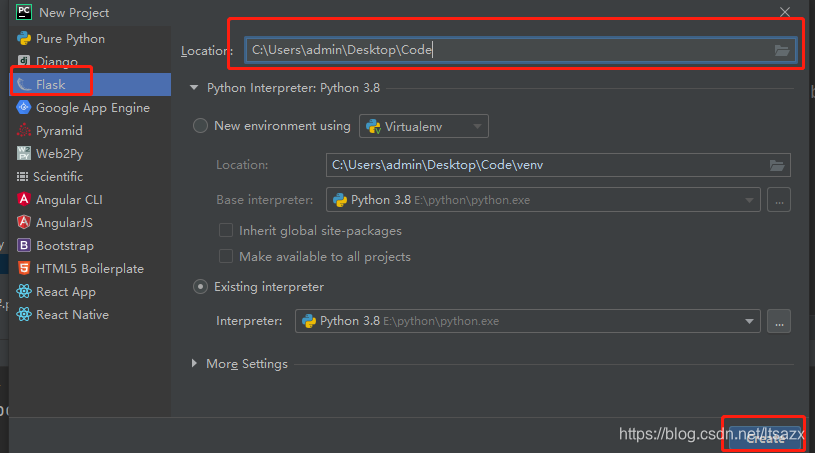This screenshot has width=815, height=453.
Task: Click the React Native atom icon
Action: coord(24,314)
